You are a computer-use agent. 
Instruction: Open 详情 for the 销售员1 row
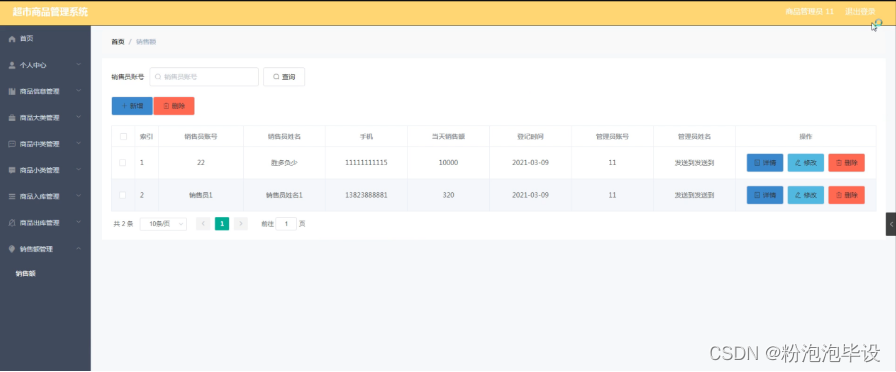pyautogui.click(x=765, y=195)
